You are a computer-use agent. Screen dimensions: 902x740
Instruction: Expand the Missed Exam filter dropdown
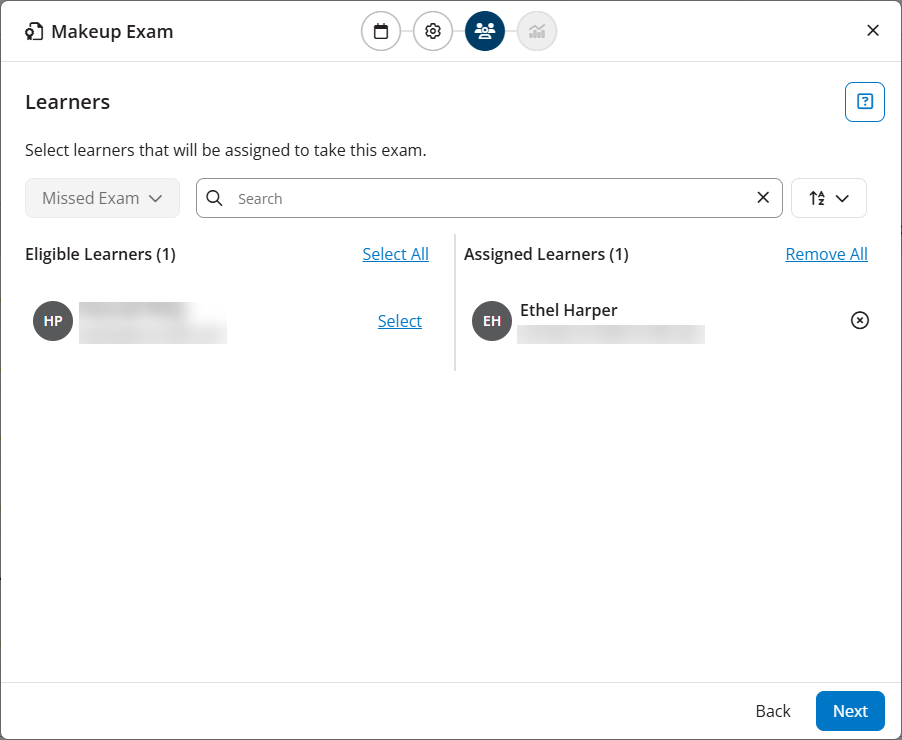point(102,198)
